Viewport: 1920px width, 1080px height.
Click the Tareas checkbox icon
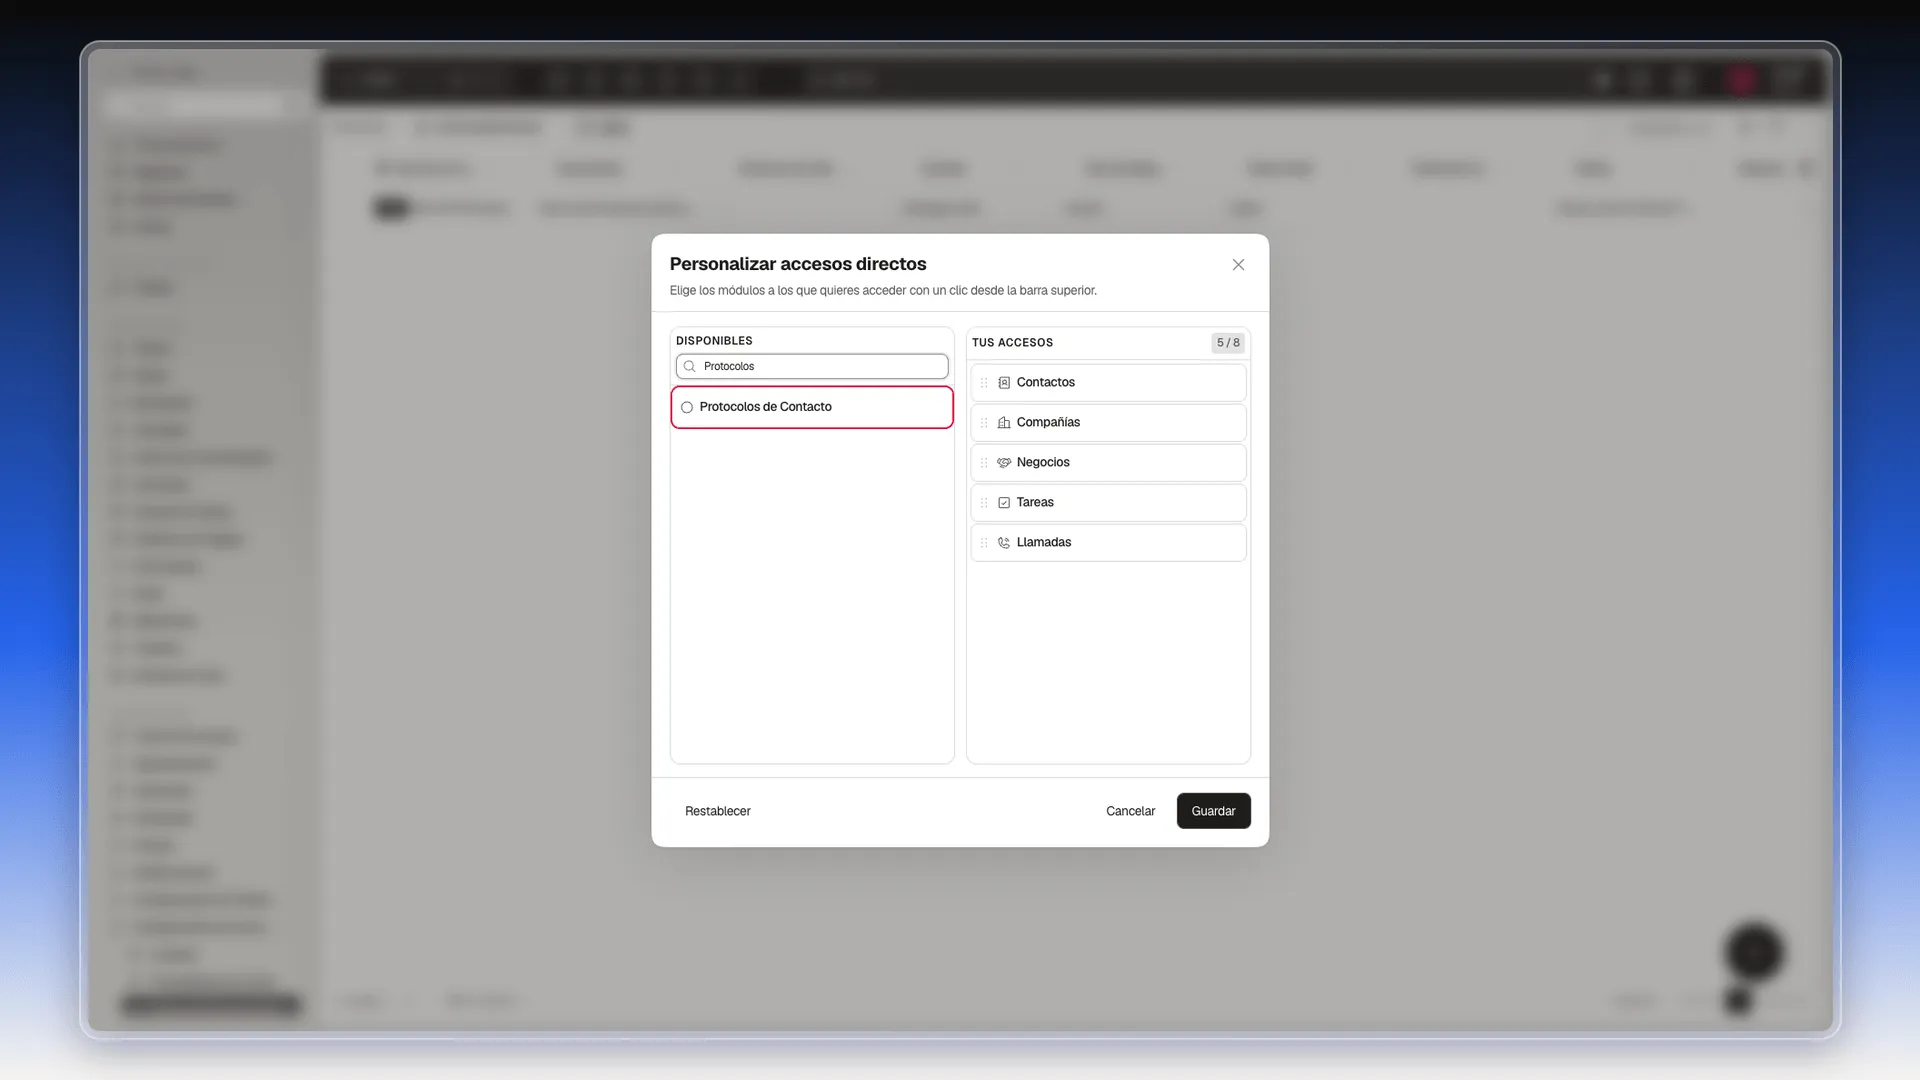pos(1004,503)
